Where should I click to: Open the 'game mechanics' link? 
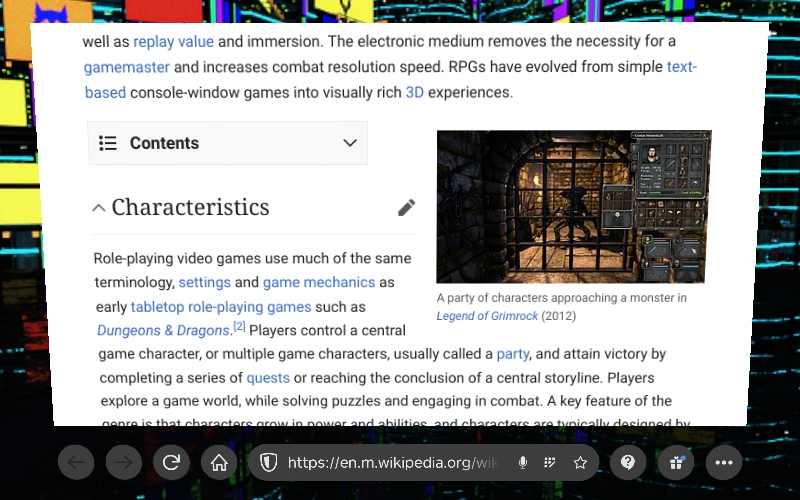tap(319, 282)
